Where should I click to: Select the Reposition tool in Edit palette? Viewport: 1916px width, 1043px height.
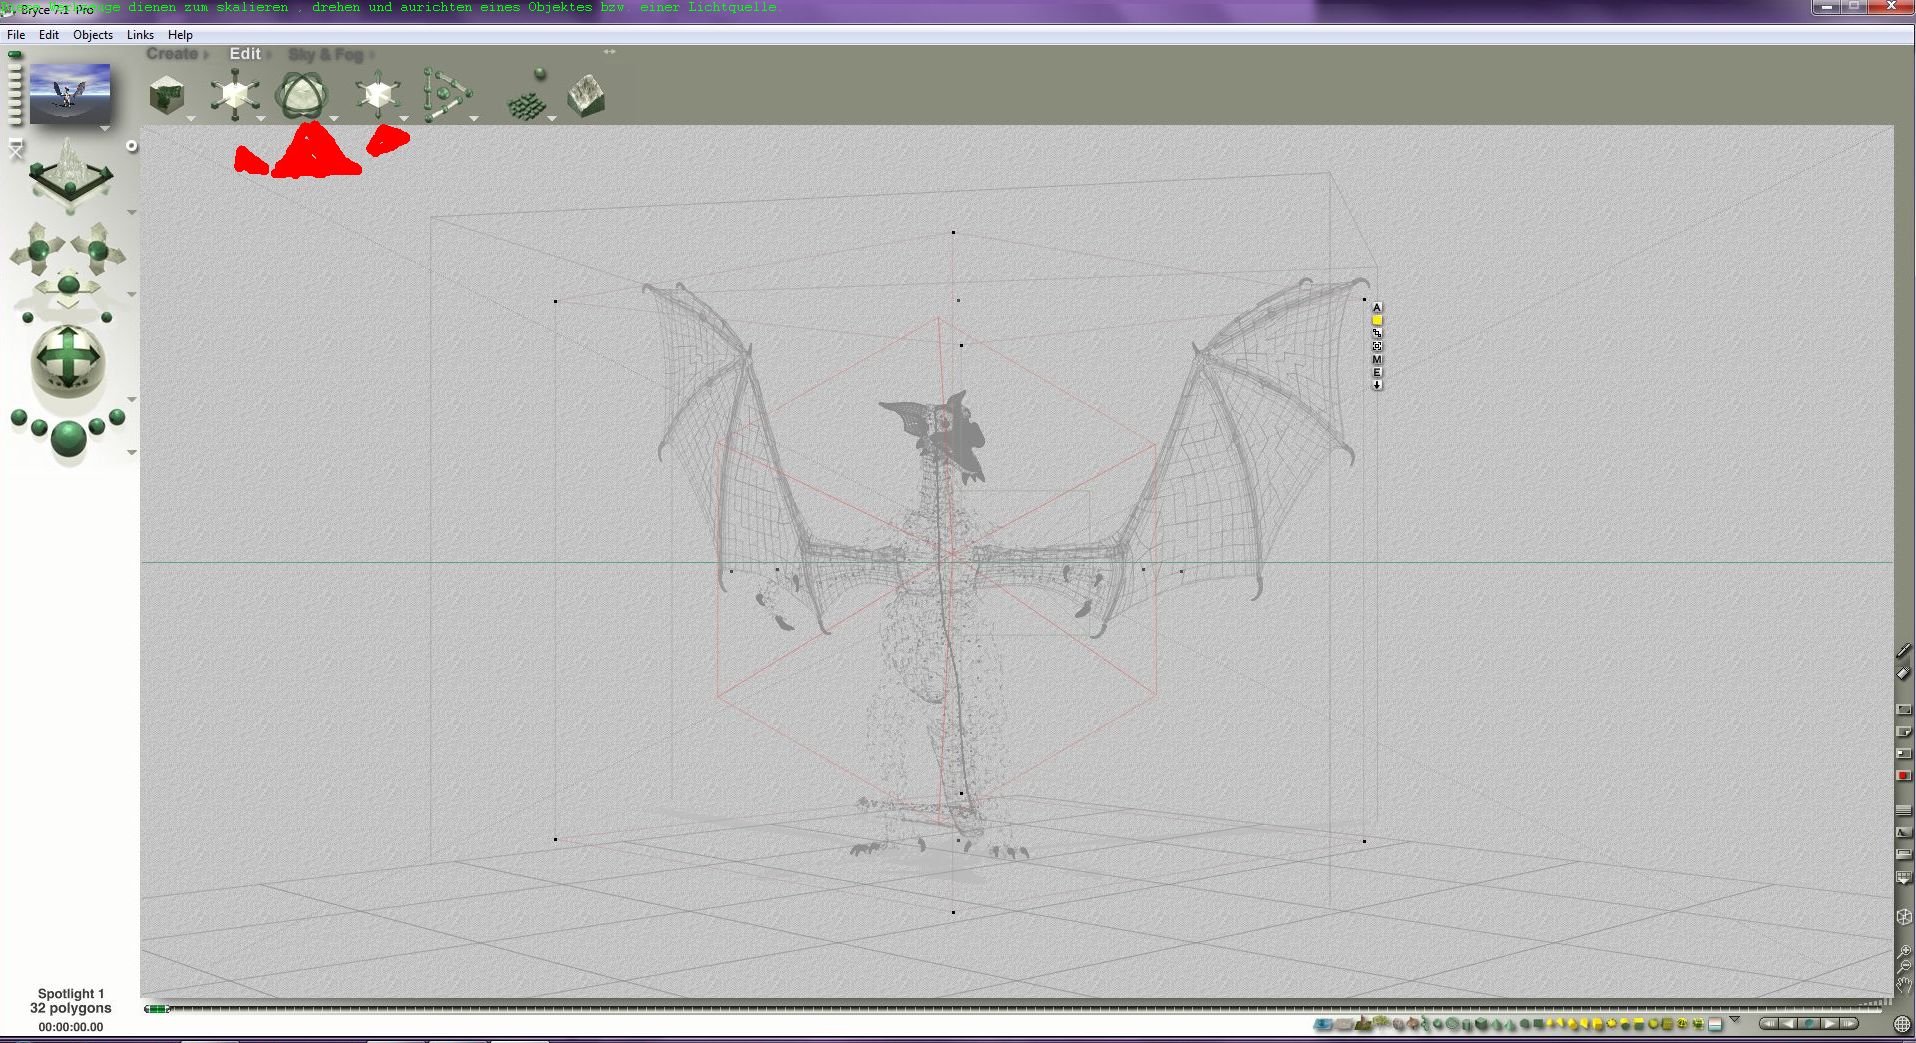pos(377,95)
